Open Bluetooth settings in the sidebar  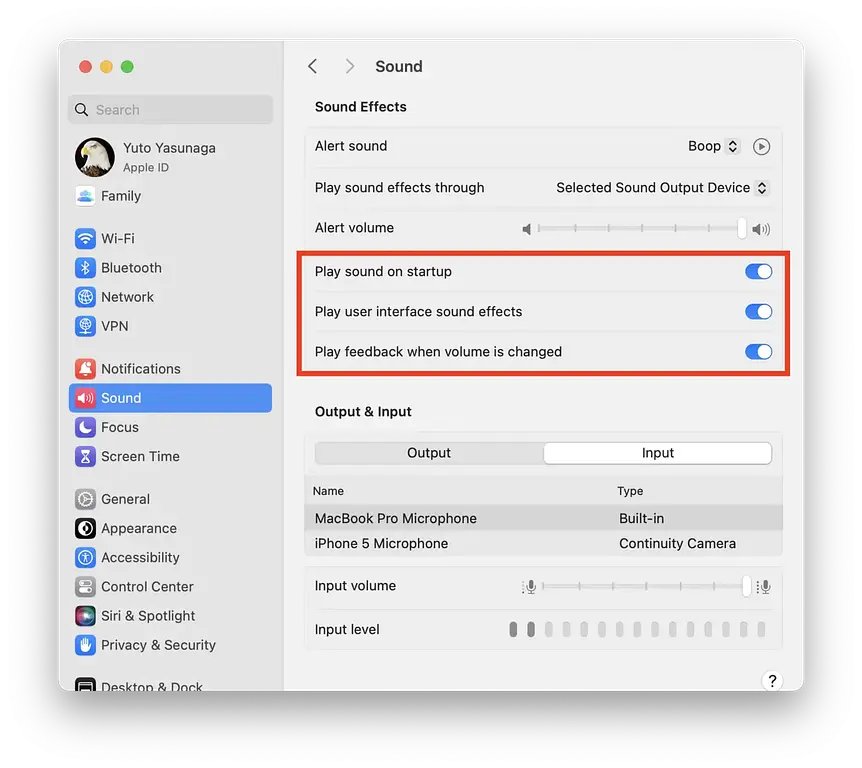(x=133, y=267)
